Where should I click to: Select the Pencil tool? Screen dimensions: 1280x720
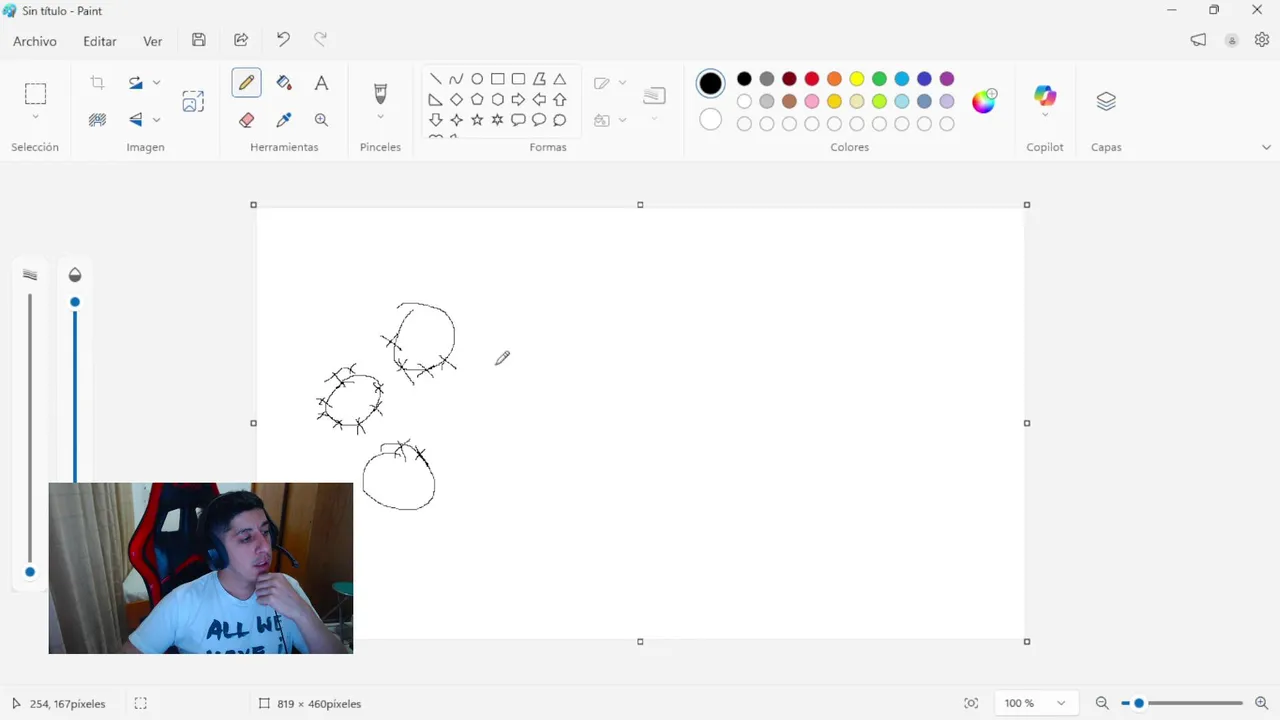click(x=246, y=83)
